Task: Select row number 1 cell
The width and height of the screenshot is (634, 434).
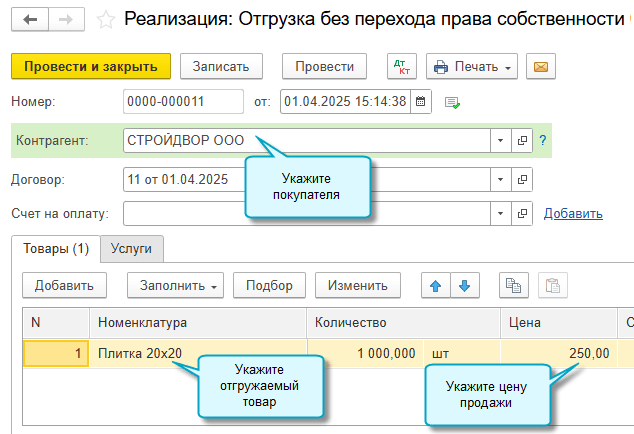Action: tap(56, 354)
